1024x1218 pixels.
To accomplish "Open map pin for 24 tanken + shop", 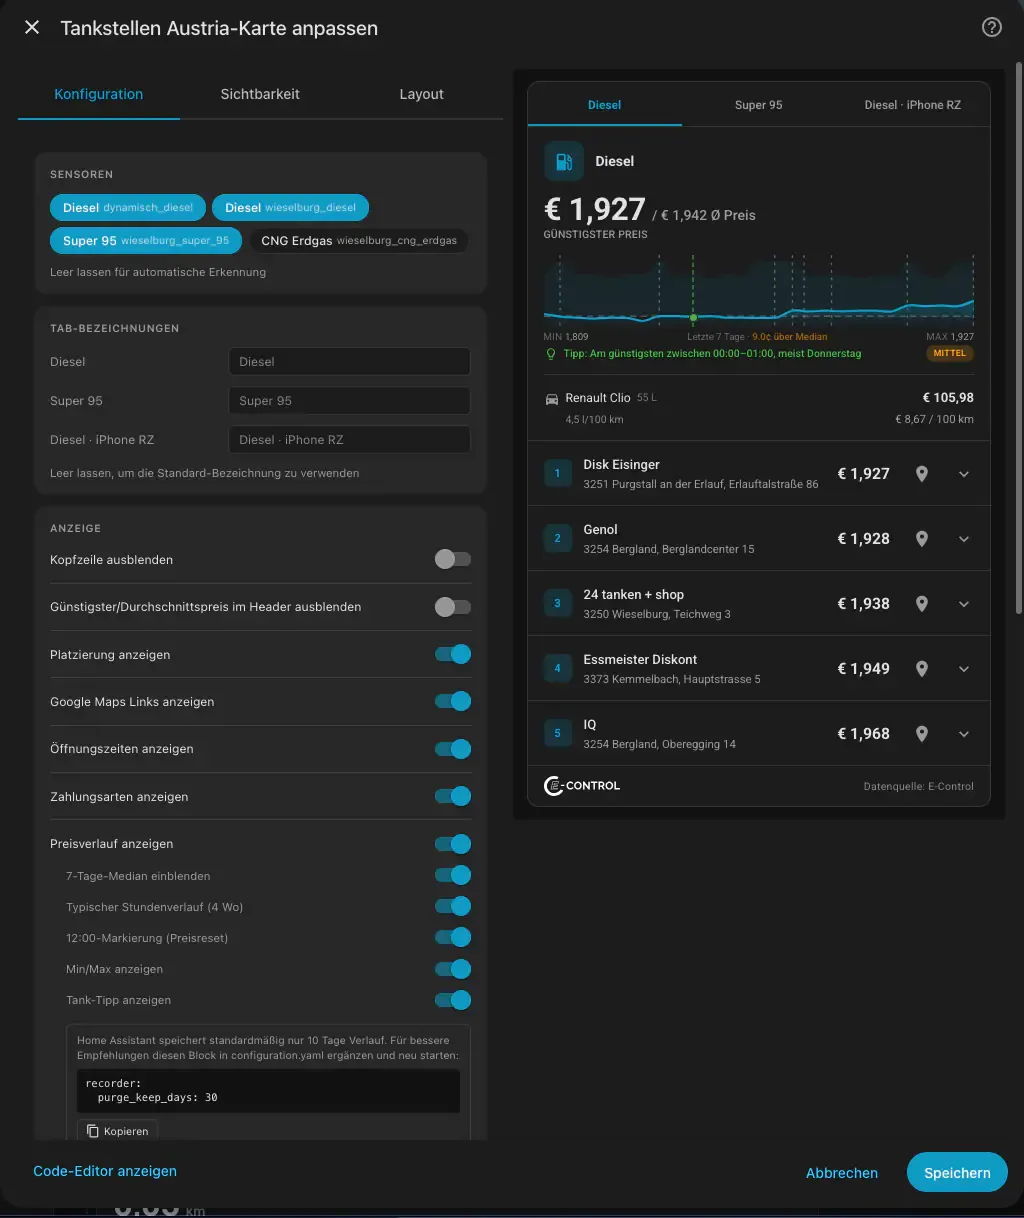I will (922, 604).
